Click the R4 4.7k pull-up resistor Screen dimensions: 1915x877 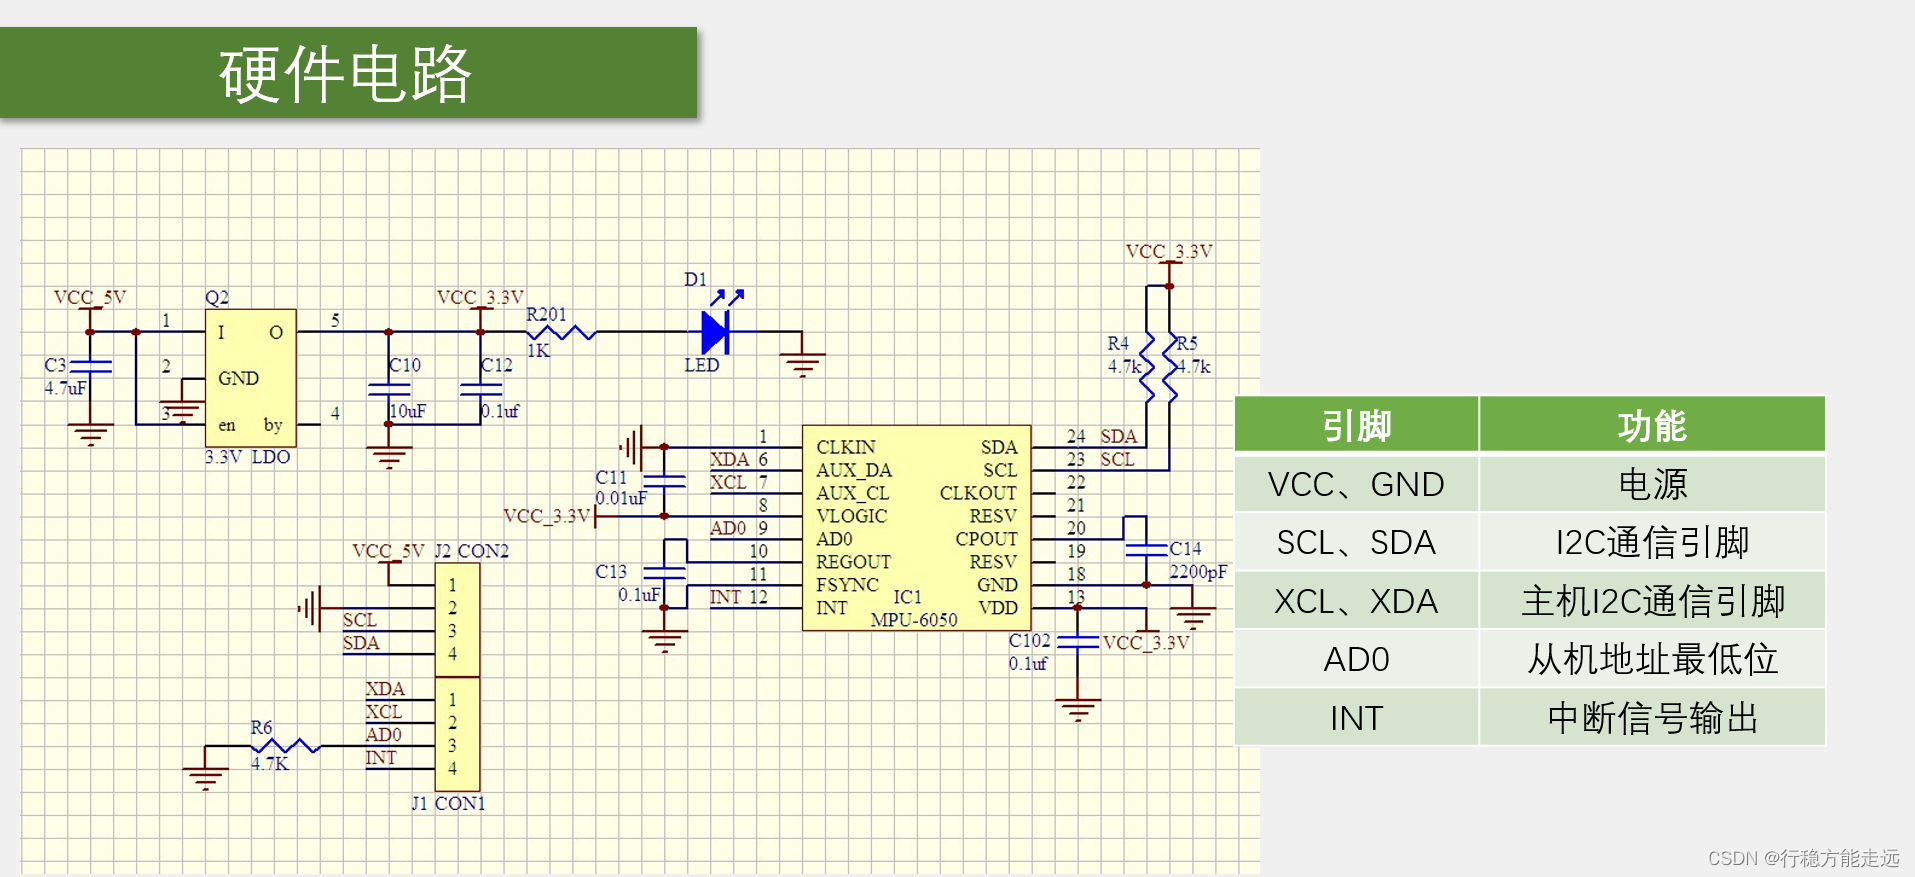point(1146,367)
